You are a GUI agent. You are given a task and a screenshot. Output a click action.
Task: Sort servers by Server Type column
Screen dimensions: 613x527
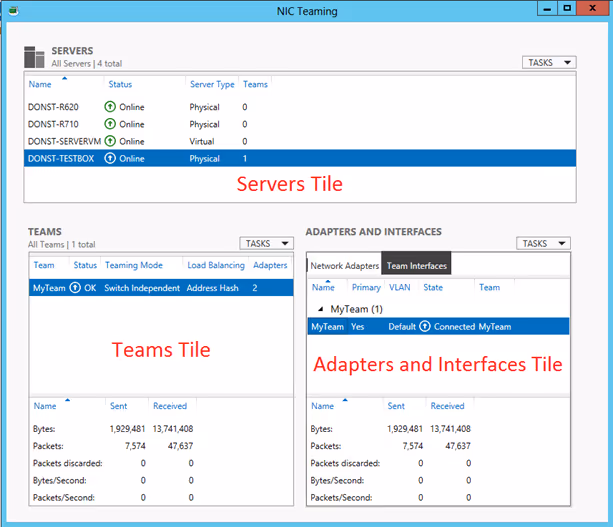(x=212, y=84)
